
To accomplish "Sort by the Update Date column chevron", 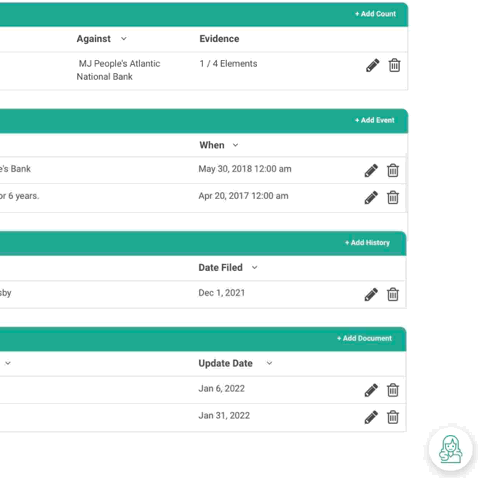I will point(269,363).
